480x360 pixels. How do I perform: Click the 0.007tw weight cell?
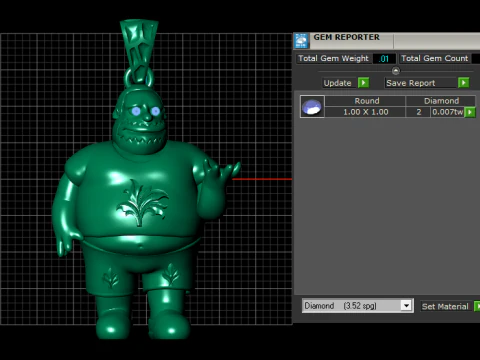point(448,112)
